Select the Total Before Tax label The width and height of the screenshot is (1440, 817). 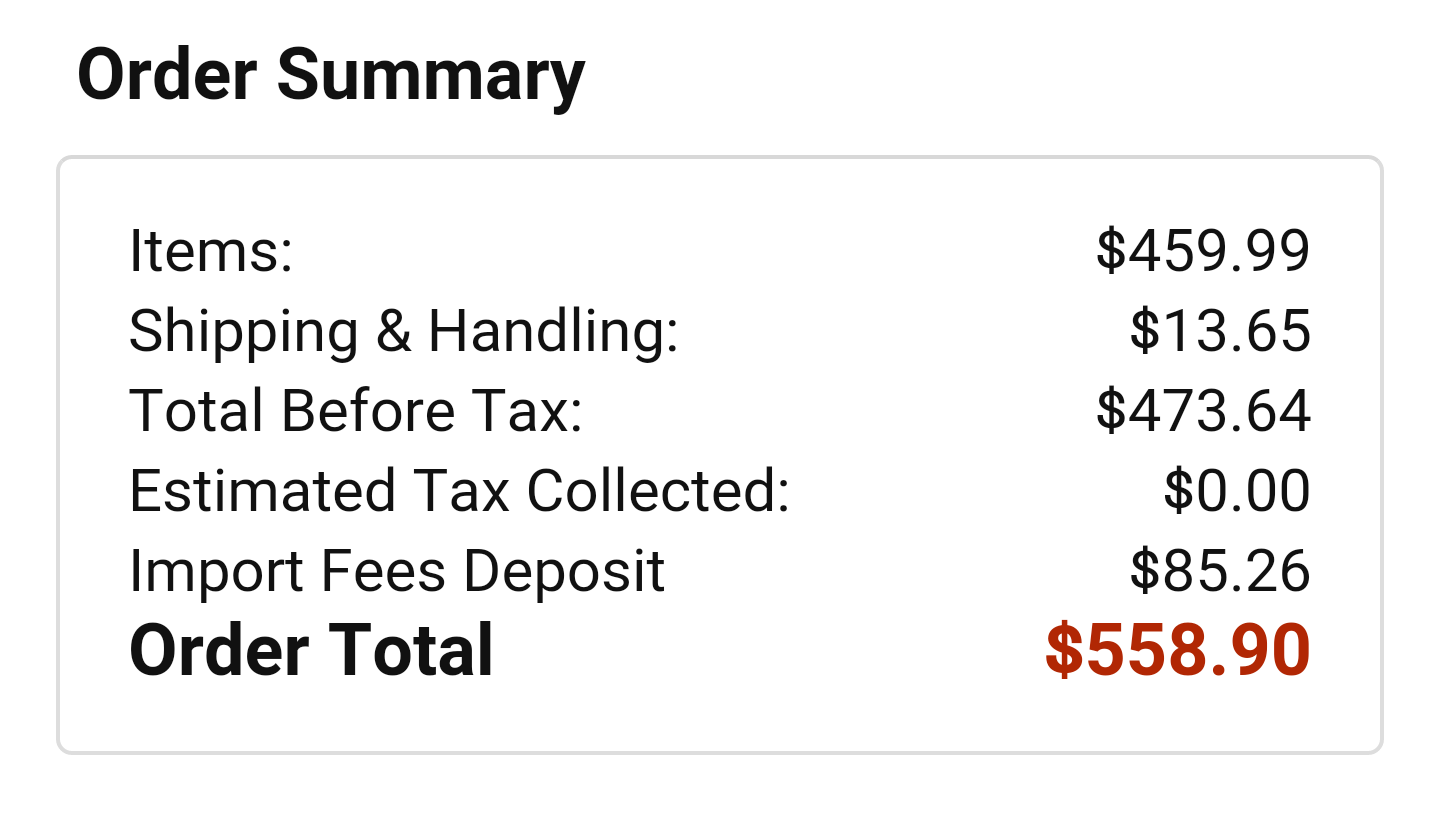coord(356,410)
